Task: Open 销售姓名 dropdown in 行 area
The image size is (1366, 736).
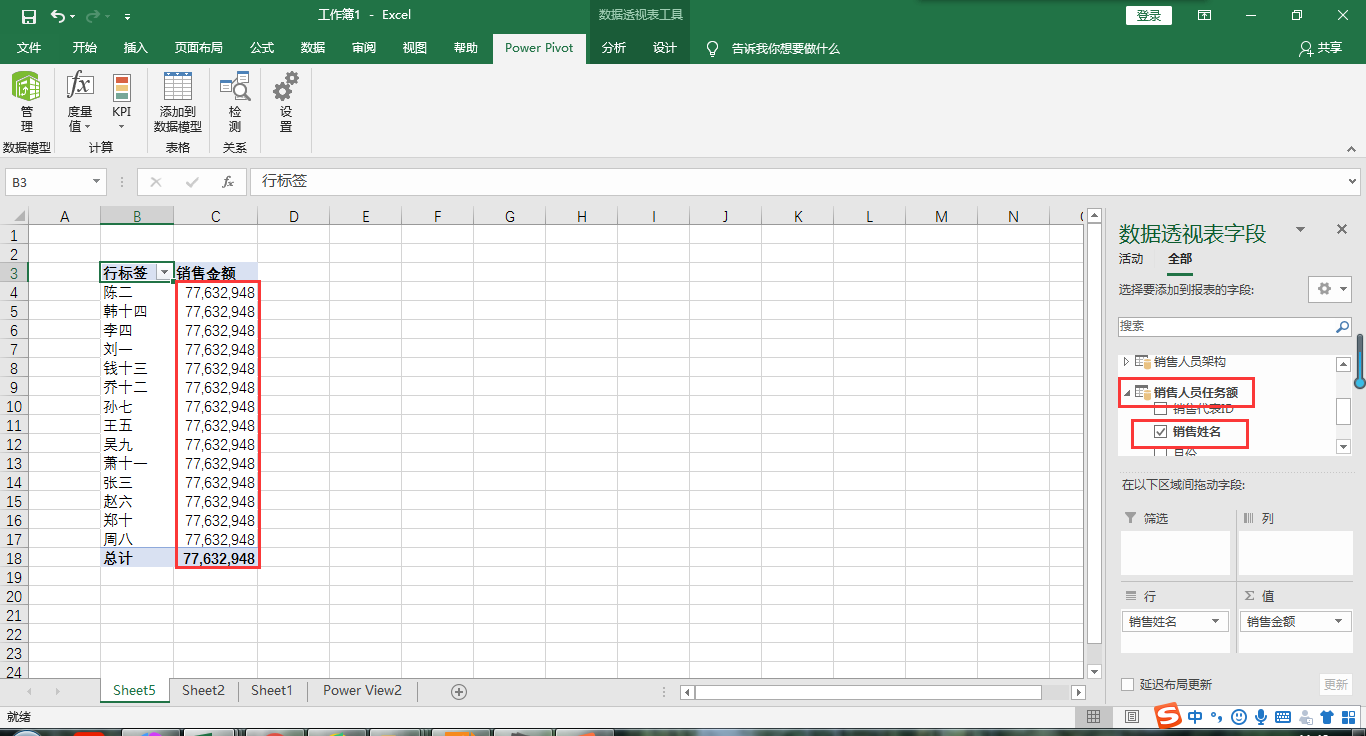Action: tap(1217, 621)
